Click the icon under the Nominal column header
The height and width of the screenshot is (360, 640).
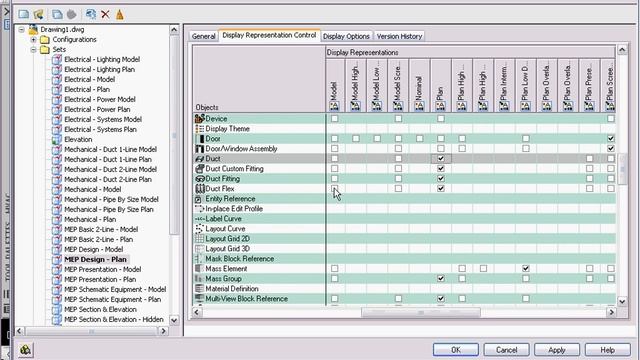[x=419, y=106]
